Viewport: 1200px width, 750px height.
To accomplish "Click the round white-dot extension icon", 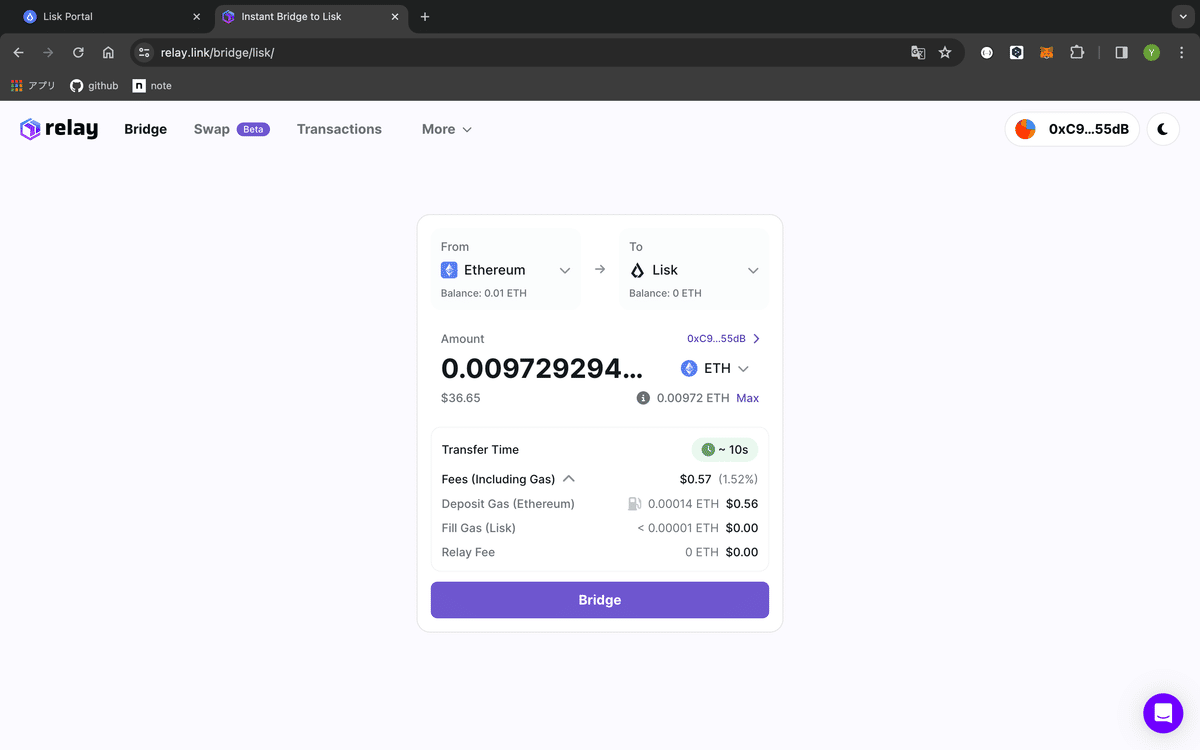I will pyautogui.click(x=987, y=52).
